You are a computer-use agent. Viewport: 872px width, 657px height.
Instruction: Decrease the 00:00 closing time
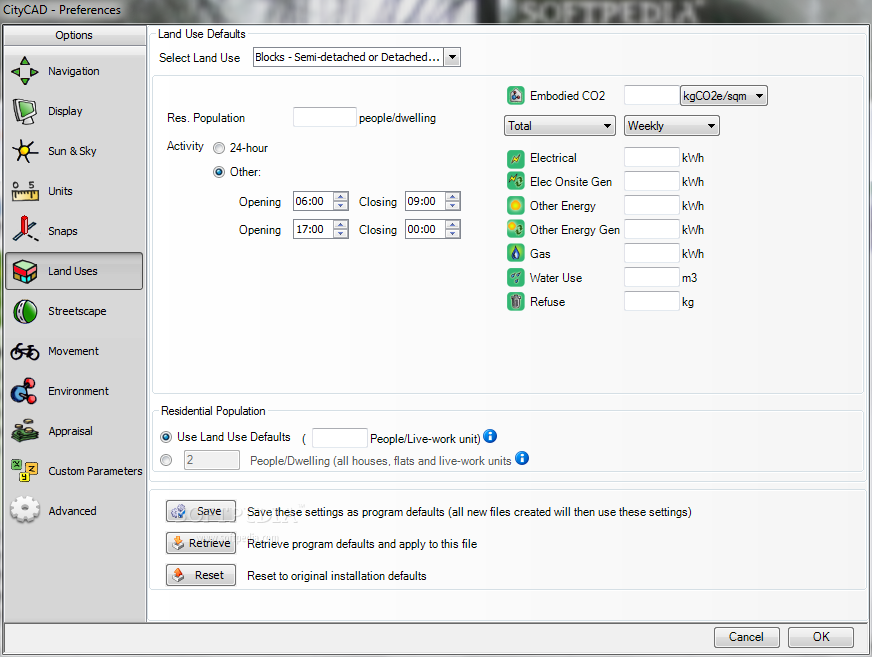[453, 233]
